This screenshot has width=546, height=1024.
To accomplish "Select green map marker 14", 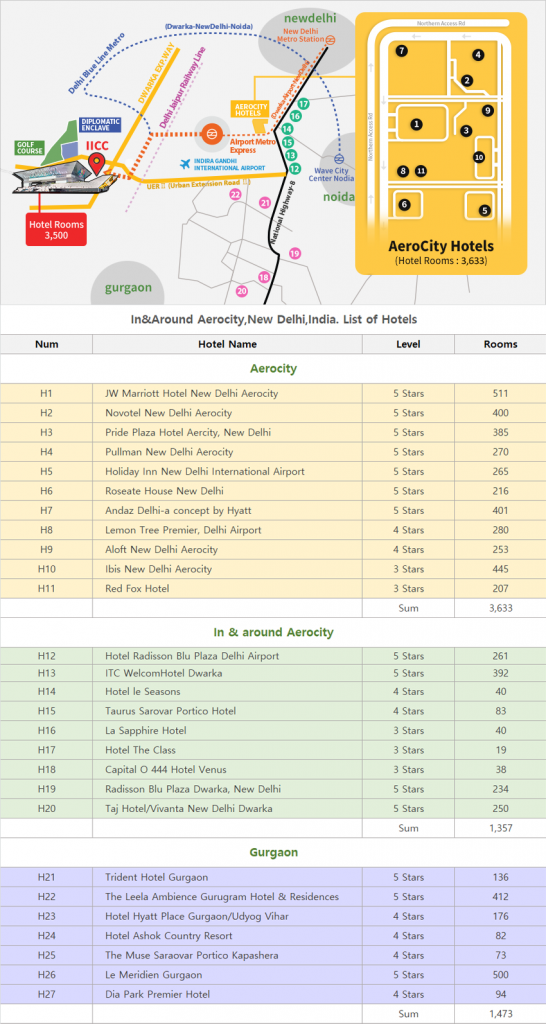I will click(x=287, y=129).
